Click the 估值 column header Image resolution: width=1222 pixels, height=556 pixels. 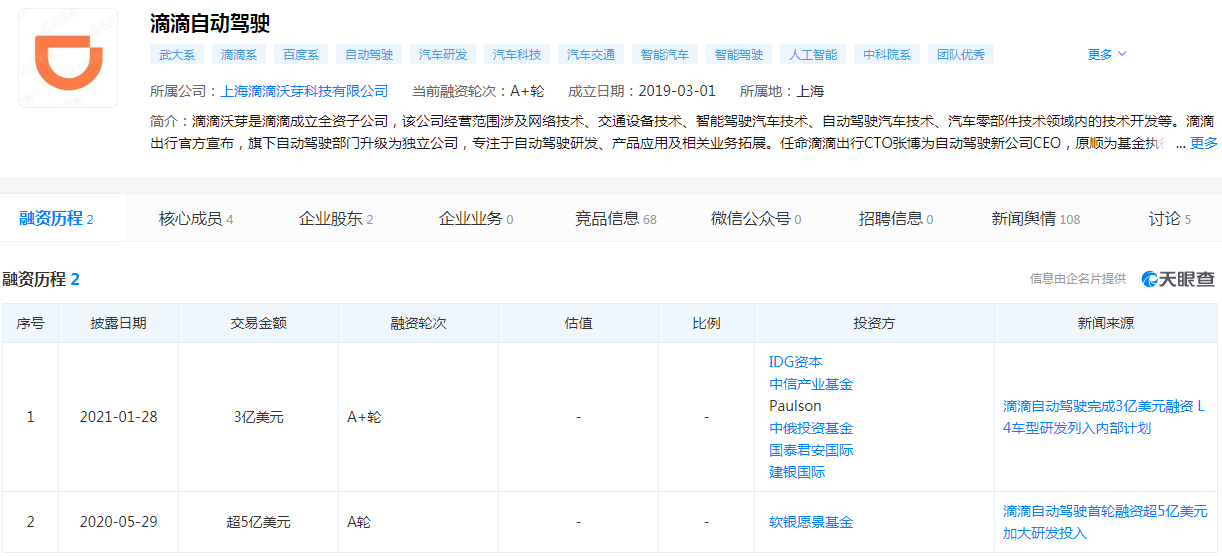578,323
